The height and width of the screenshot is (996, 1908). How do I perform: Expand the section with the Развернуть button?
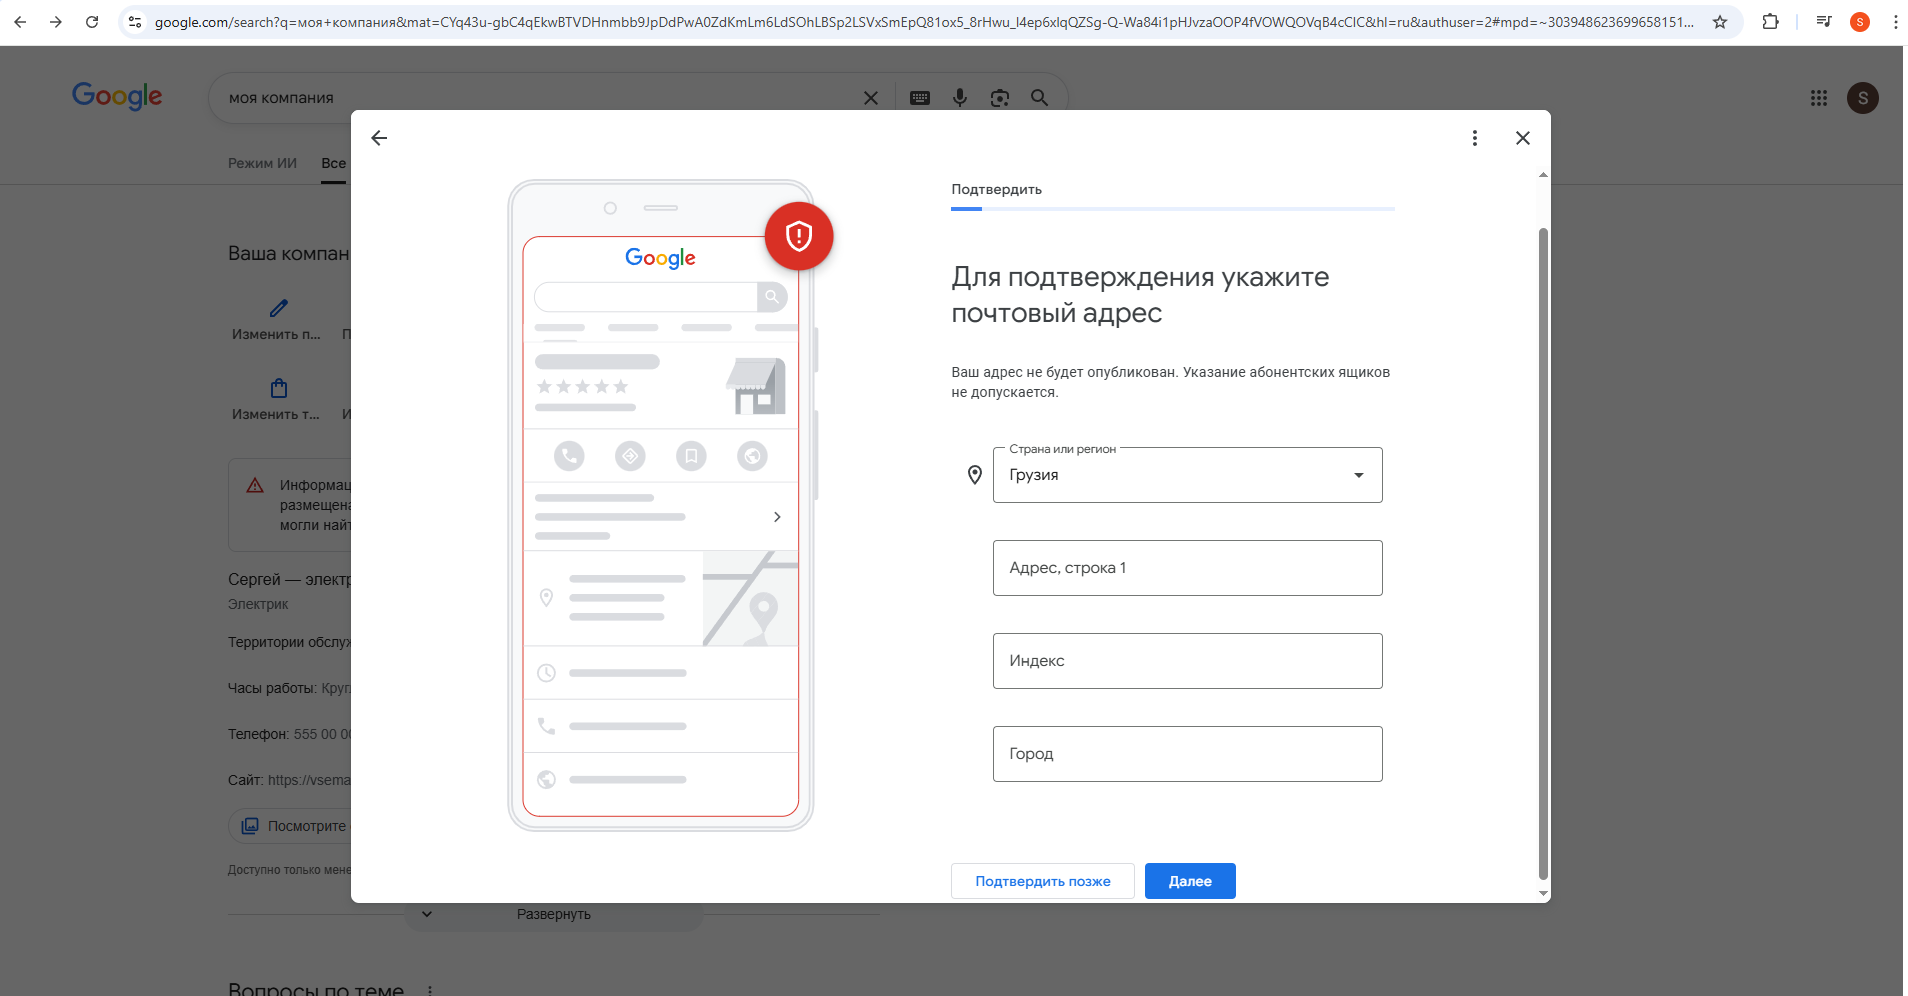pyautogui.click(x=553, y=914)
